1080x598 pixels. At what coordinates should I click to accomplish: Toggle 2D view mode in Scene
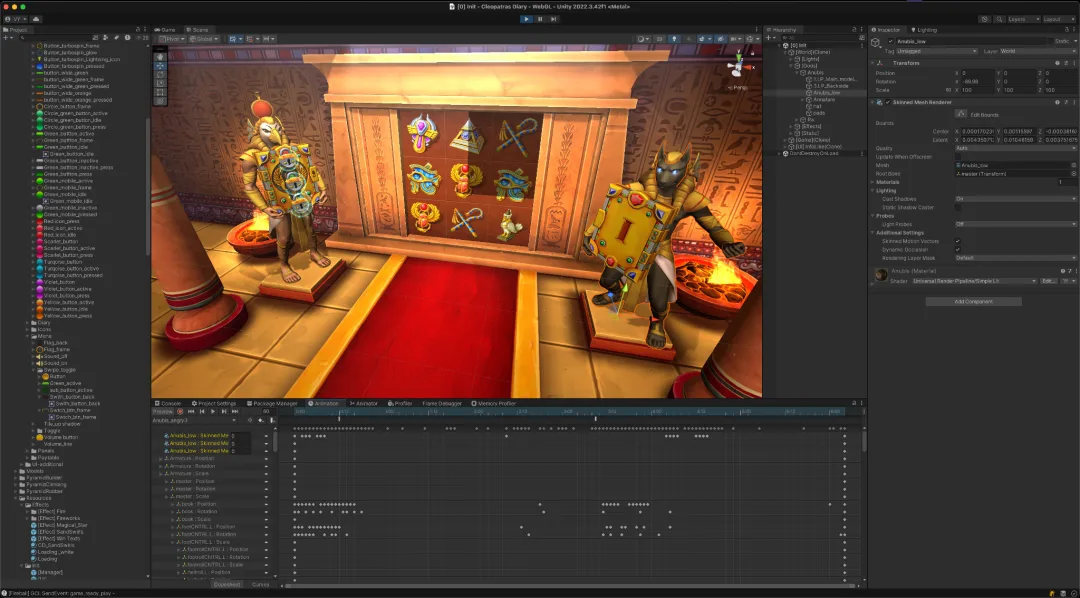(660, 39)
